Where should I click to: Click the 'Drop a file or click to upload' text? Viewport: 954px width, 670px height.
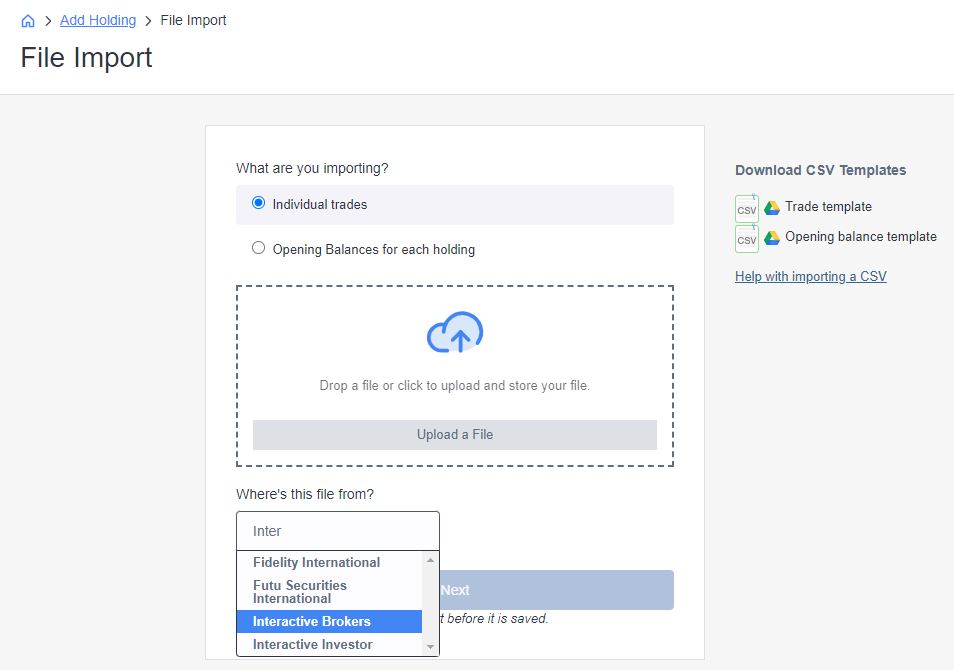(454, 385)
